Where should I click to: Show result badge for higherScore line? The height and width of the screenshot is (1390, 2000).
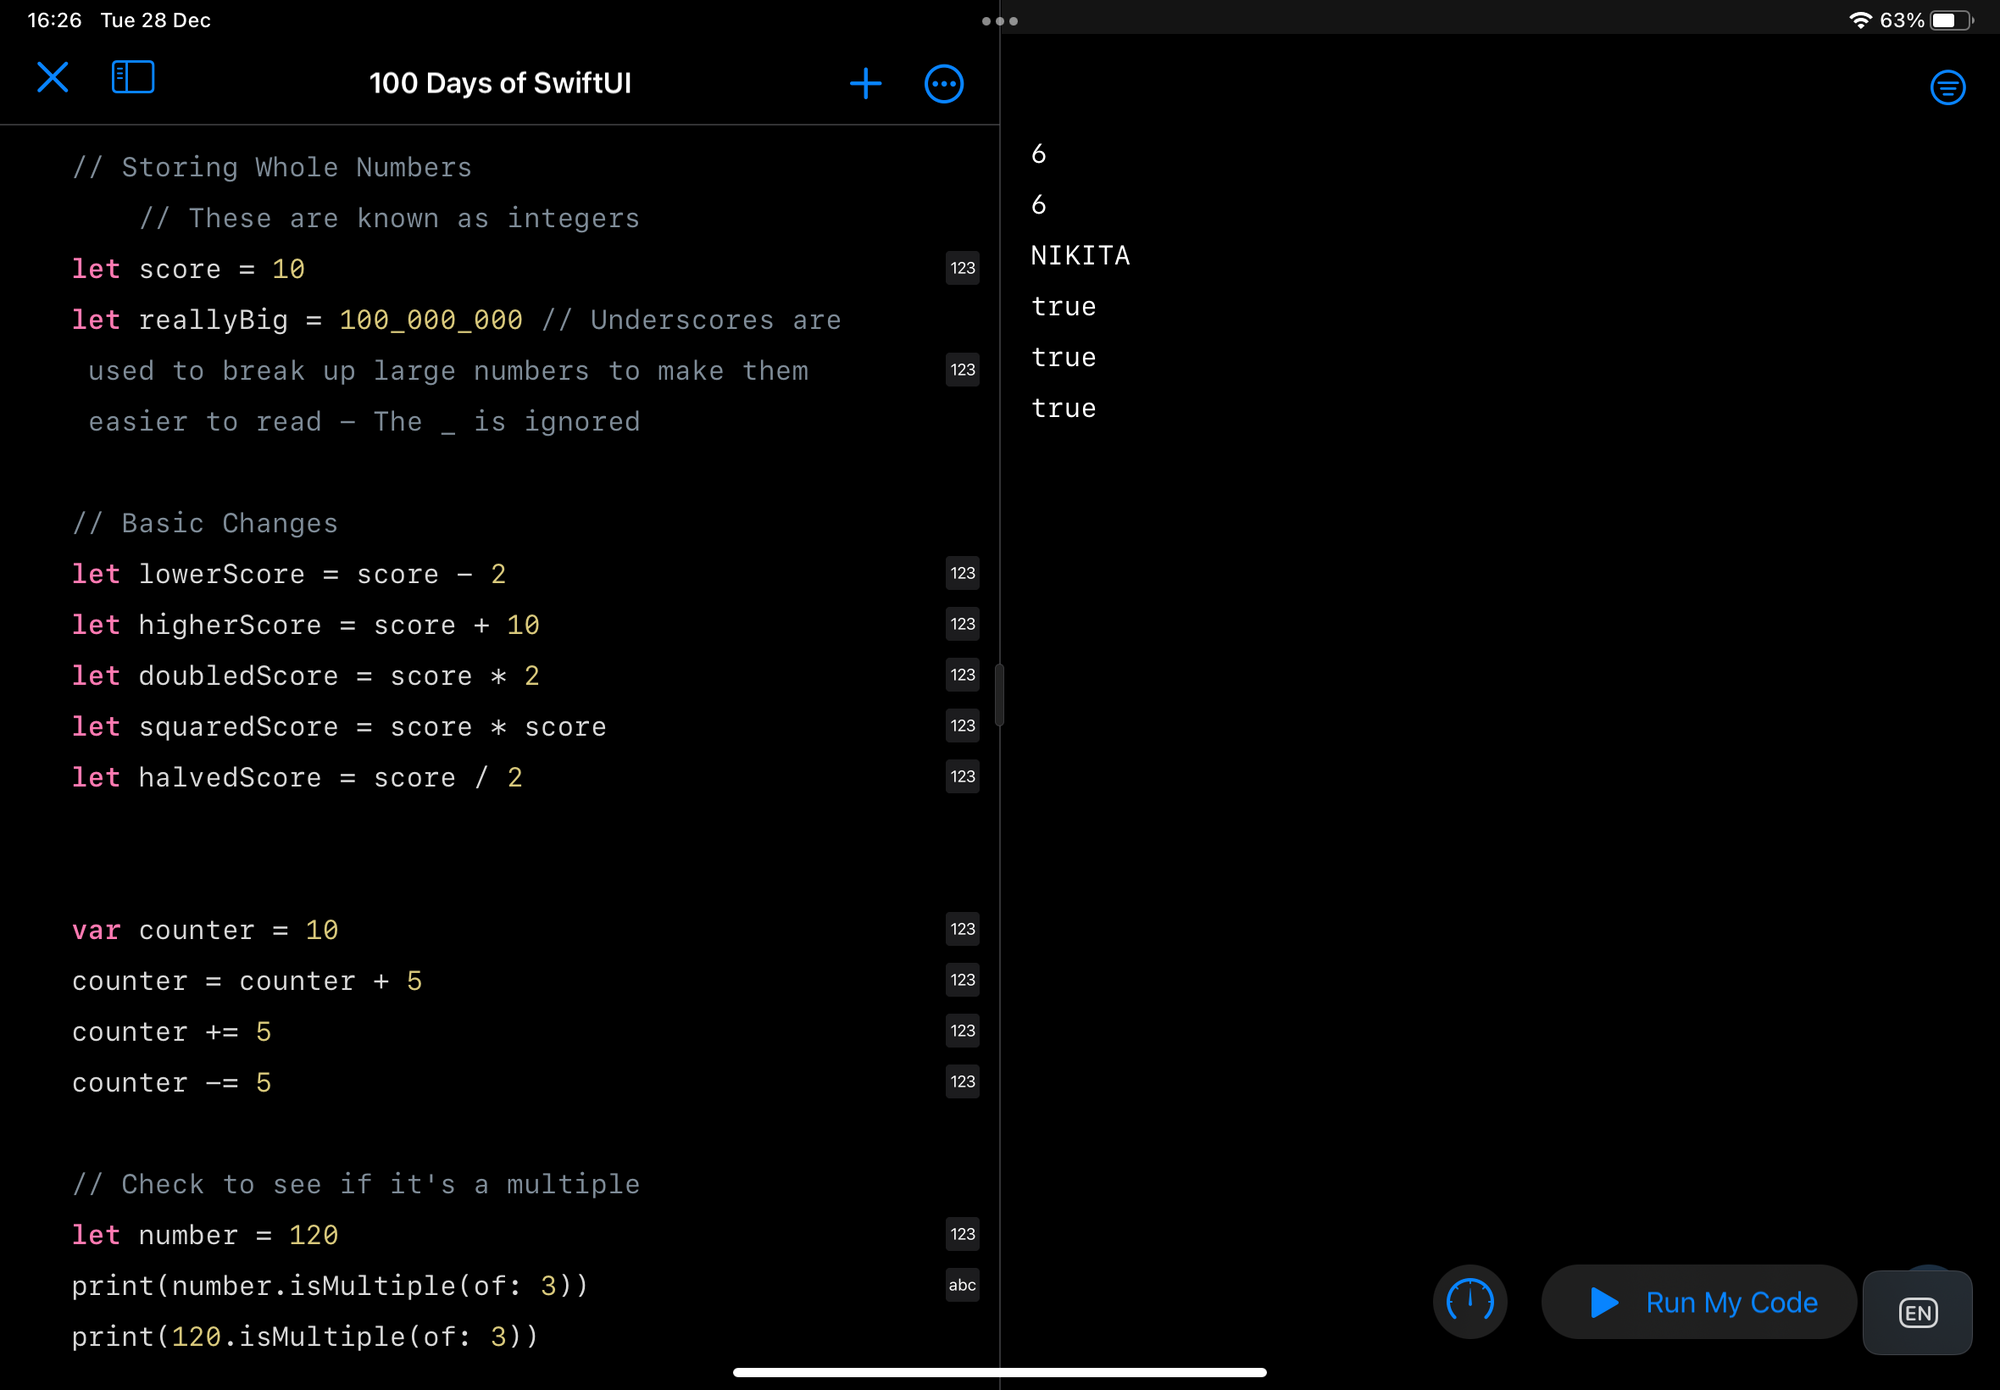963,624
